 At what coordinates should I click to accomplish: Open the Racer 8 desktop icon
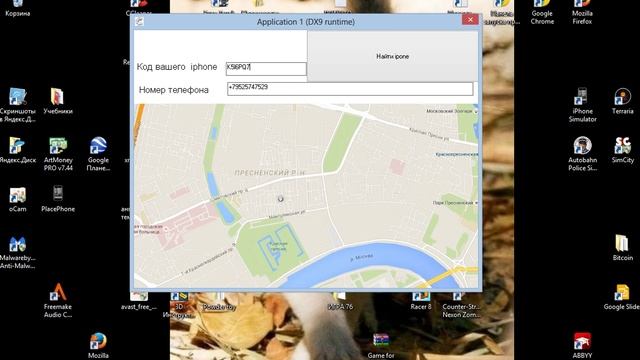point(421,301)
